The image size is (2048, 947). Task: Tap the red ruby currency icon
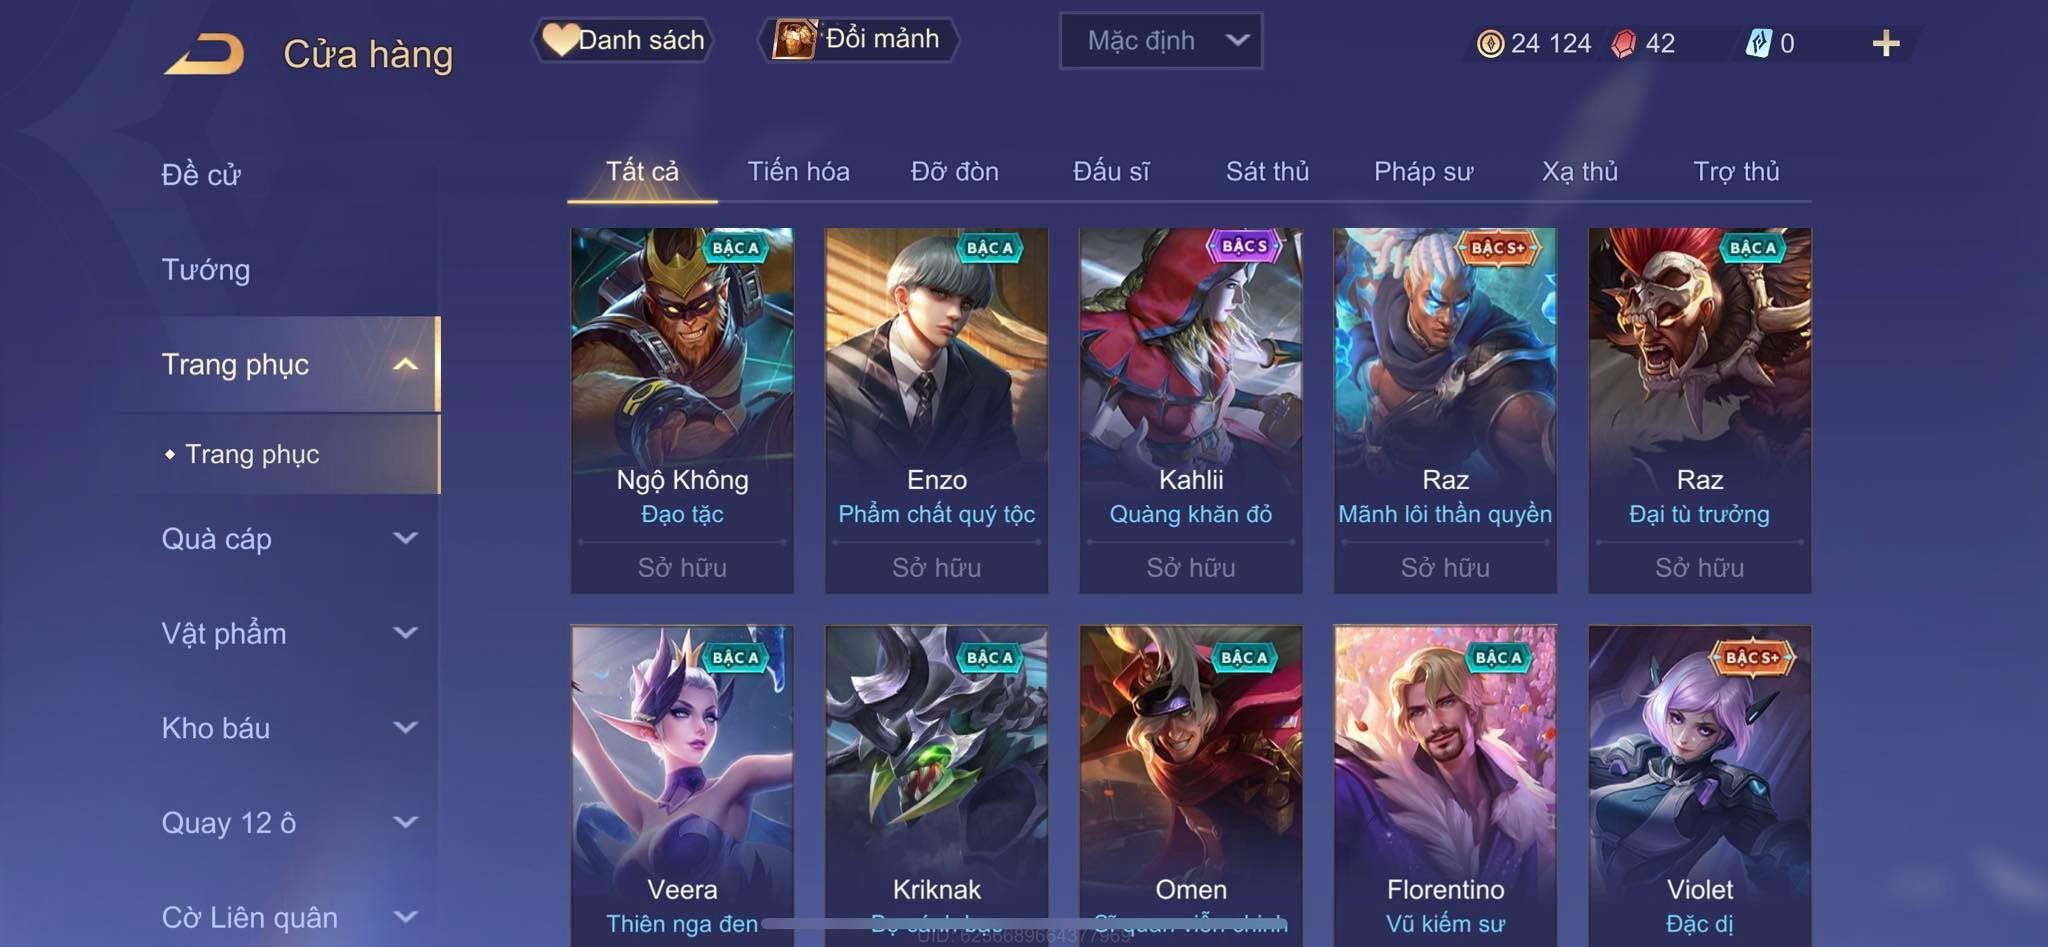click(1623, 43)
